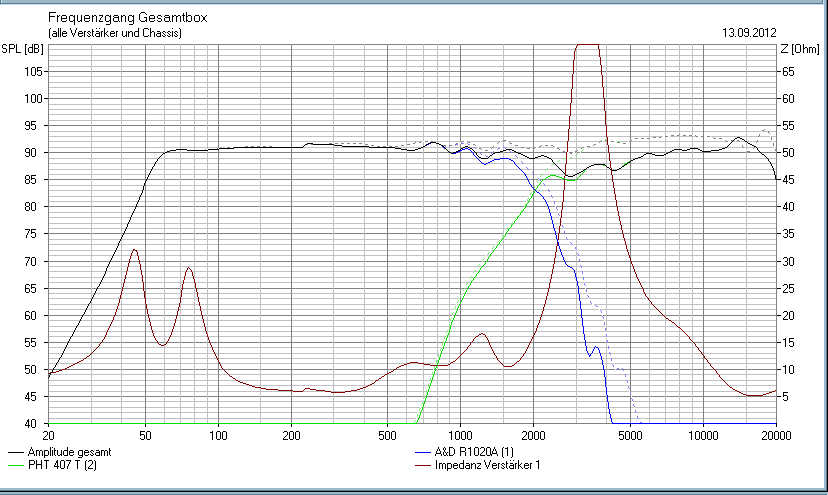The image size is (828, 495).
Task: Click the 'SPL [dB]' axis label
Action: (x=22, y=49)
